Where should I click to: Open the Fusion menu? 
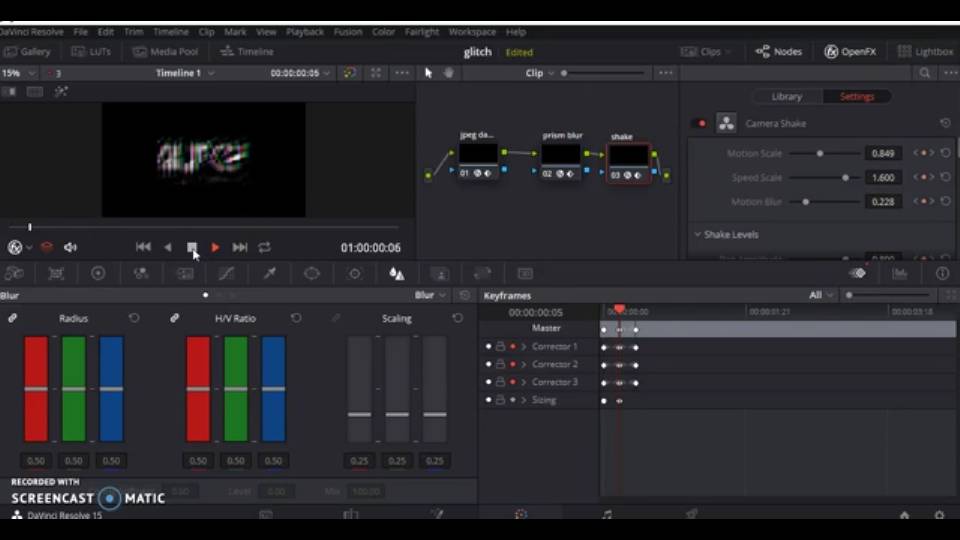coord(348,32)
